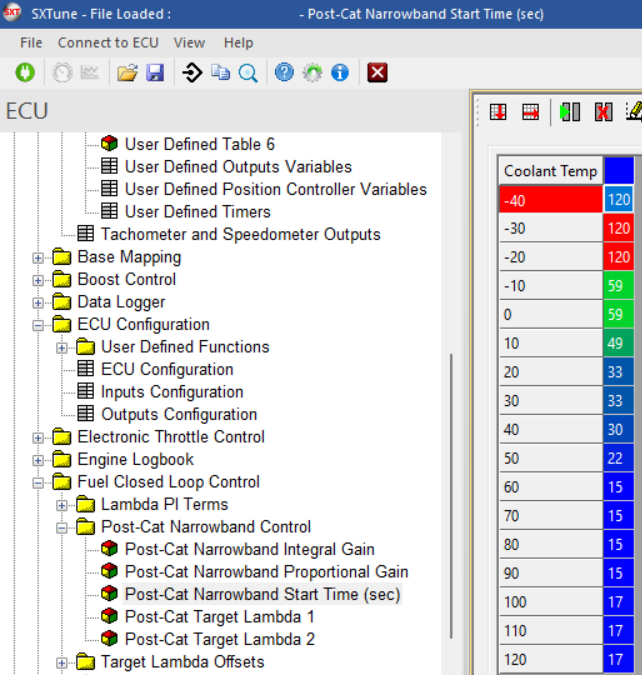Open User Defined Position Controller Variables
Image resolution: width=642 pixels, height=675 pixels.
(276, 189)
